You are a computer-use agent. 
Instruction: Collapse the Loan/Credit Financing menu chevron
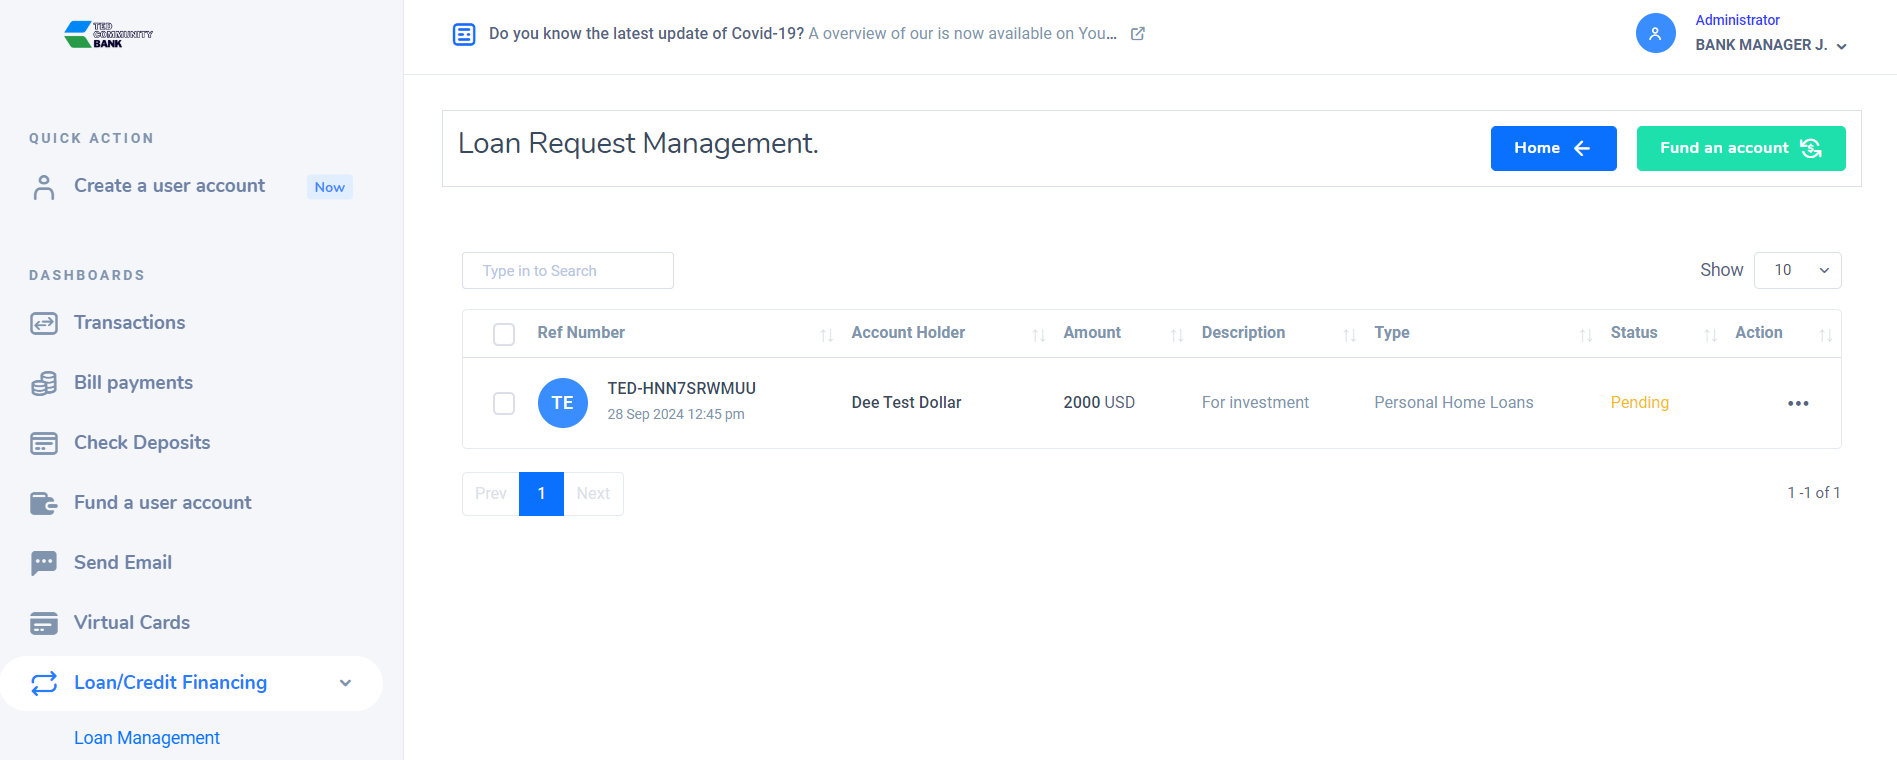(345, 683)
